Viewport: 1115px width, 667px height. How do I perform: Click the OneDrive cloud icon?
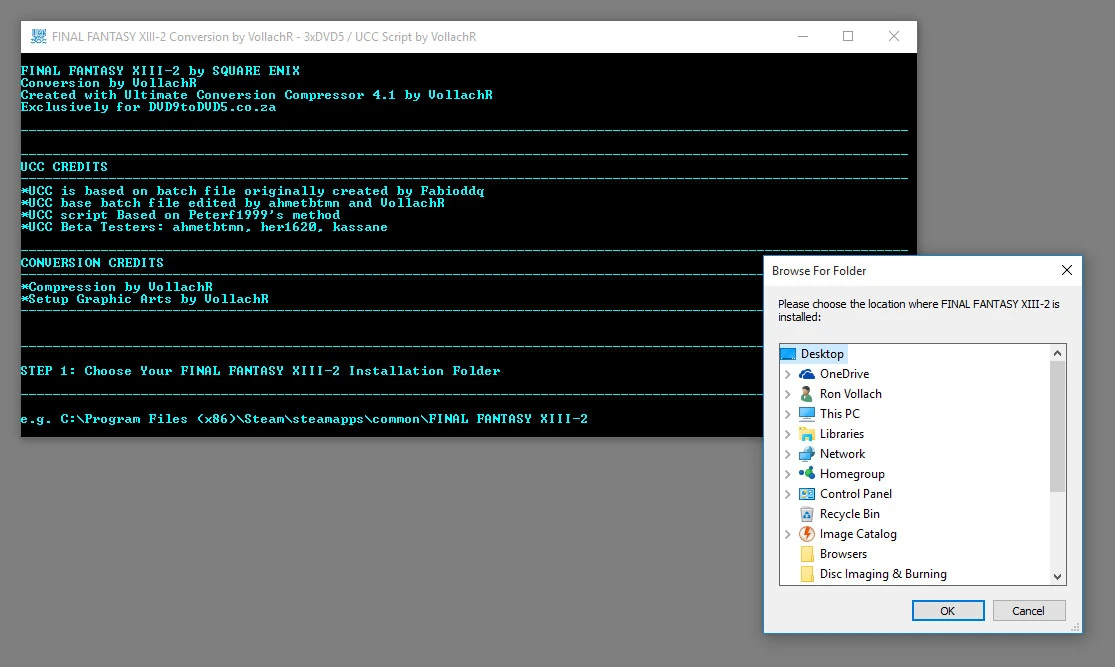pyautogui.click(x=806, y=374)
